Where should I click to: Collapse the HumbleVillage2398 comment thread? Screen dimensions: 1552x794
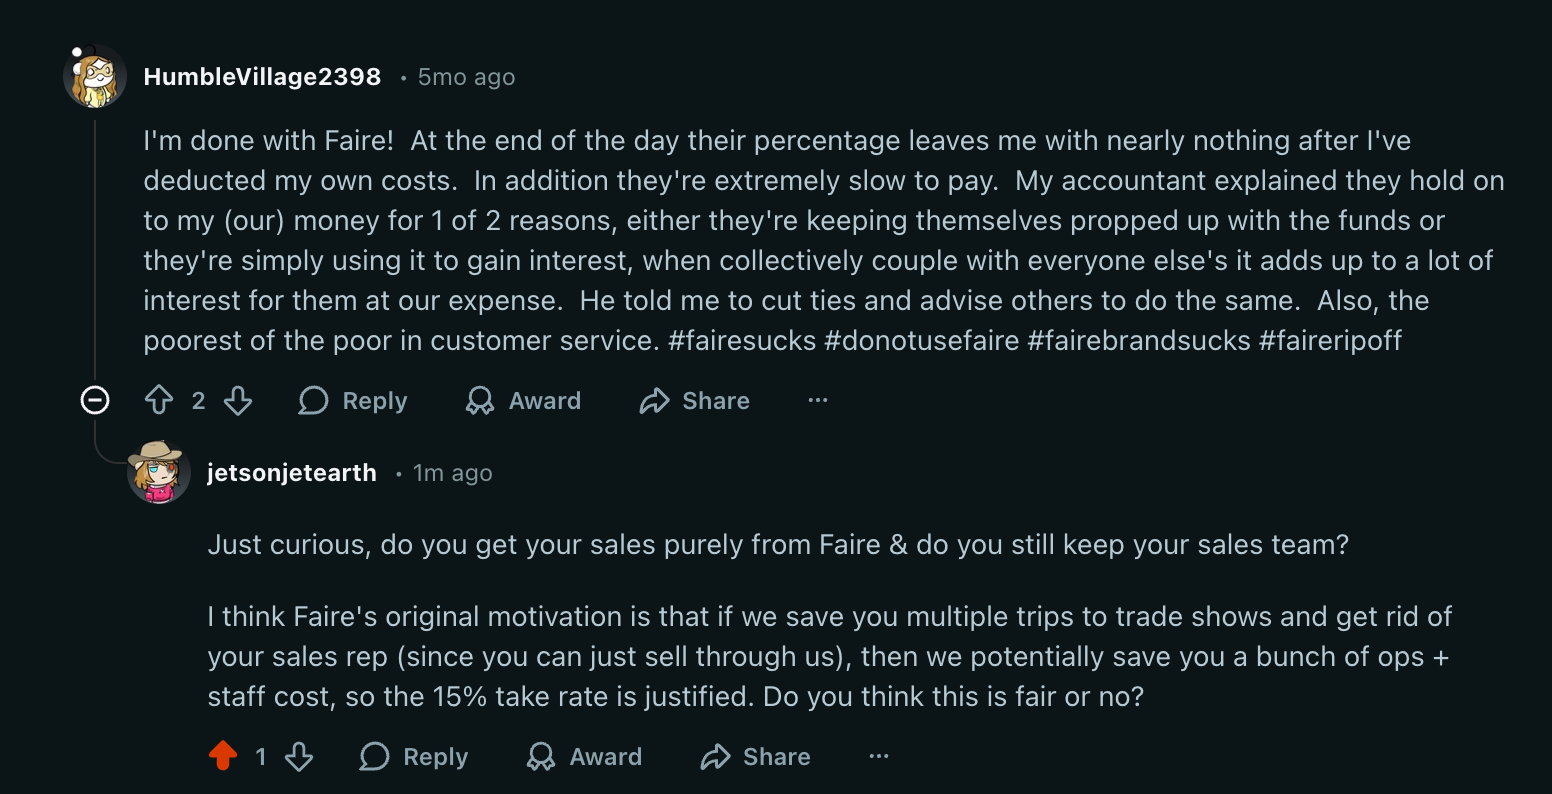point(95,401)
